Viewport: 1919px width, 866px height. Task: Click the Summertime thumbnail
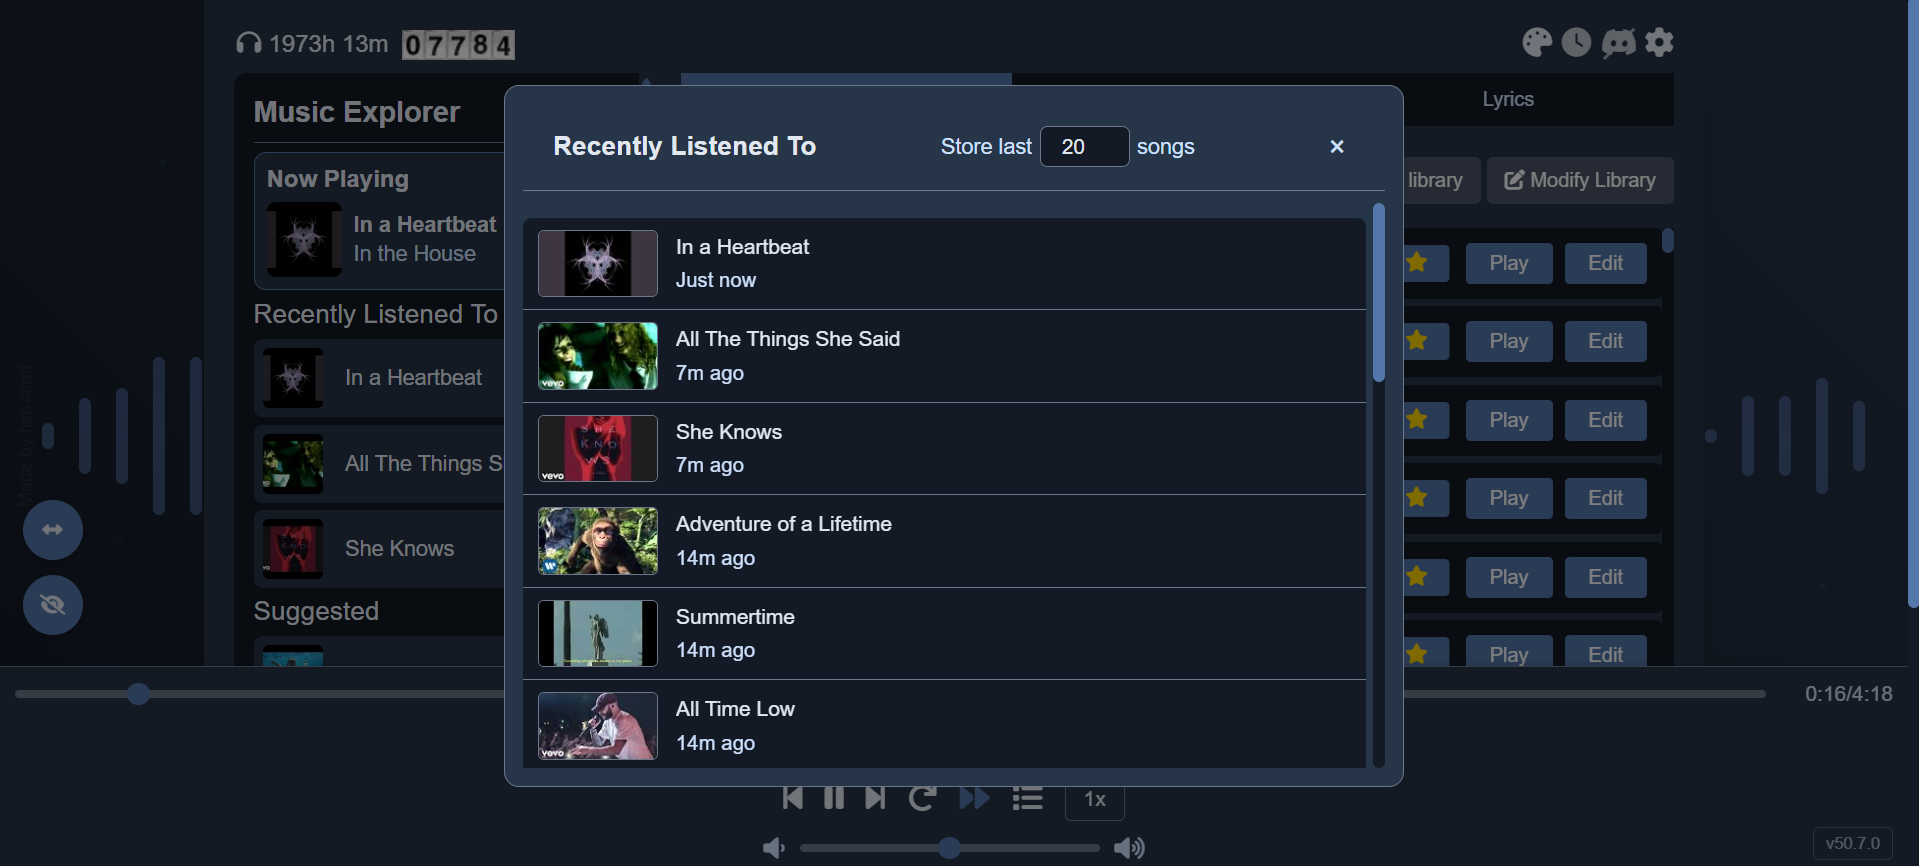(x=598, y=634)
